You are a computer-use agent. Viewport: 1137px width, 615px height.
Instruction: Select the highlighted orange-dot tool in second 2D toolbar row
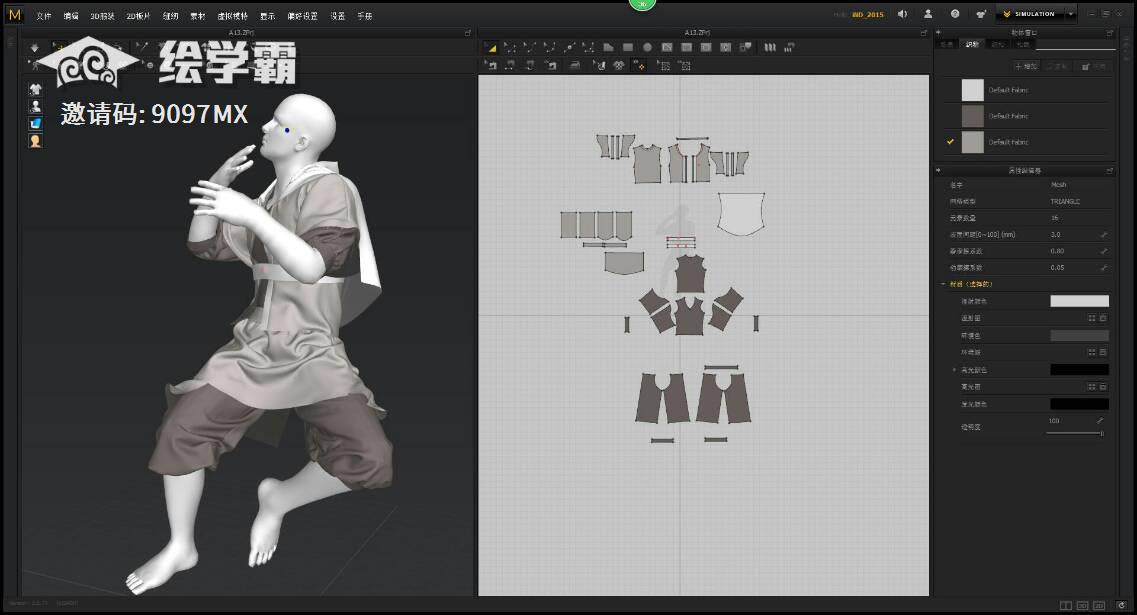pos(640,65)
